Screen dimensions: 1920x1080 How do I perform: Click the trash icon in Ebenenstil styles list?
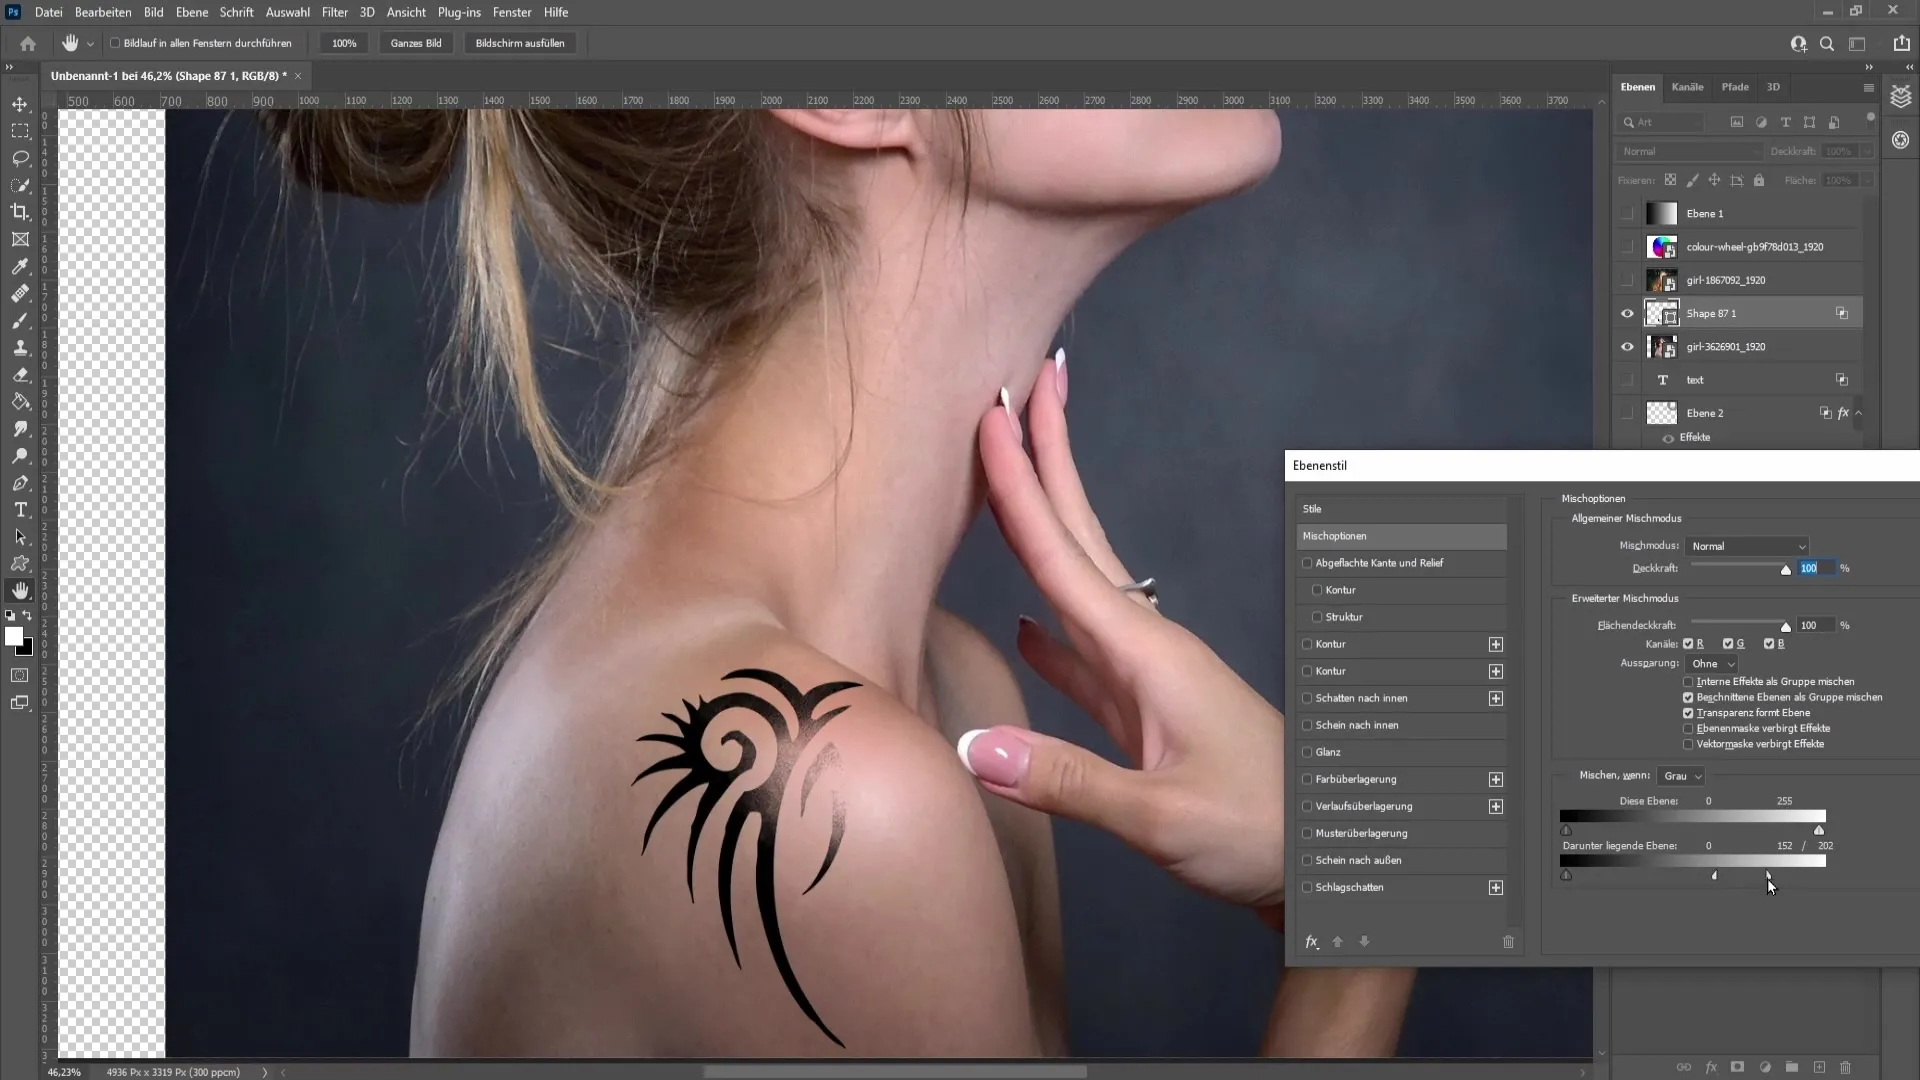click(x=1508, y=942)
